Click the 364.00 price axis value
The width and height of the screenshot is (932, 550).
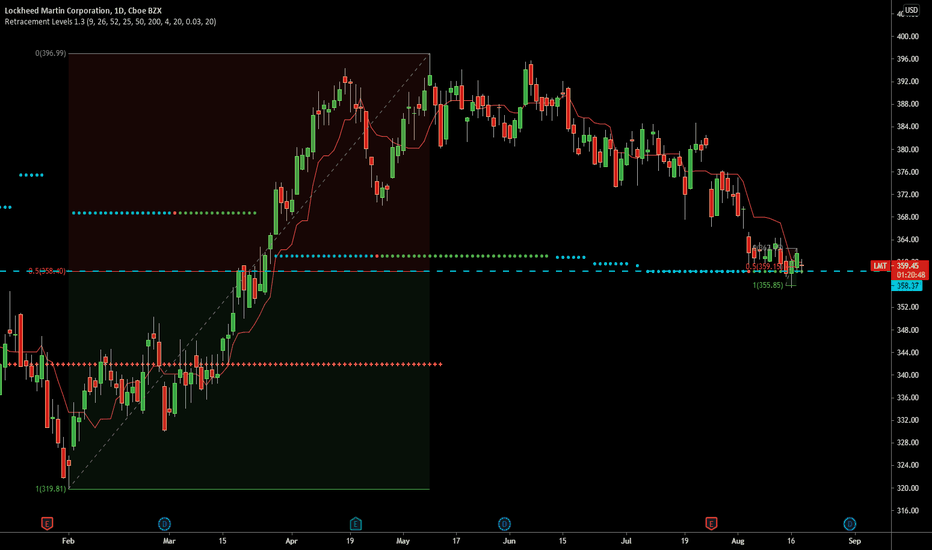(x=908, y=240)
